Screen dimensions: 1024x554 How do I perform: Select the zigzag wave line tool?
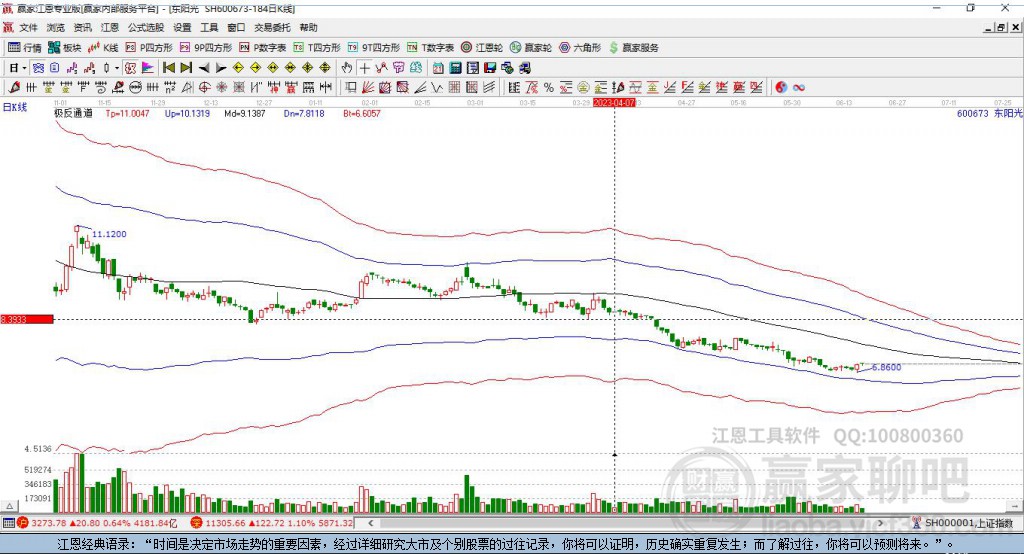pos(437,88)
